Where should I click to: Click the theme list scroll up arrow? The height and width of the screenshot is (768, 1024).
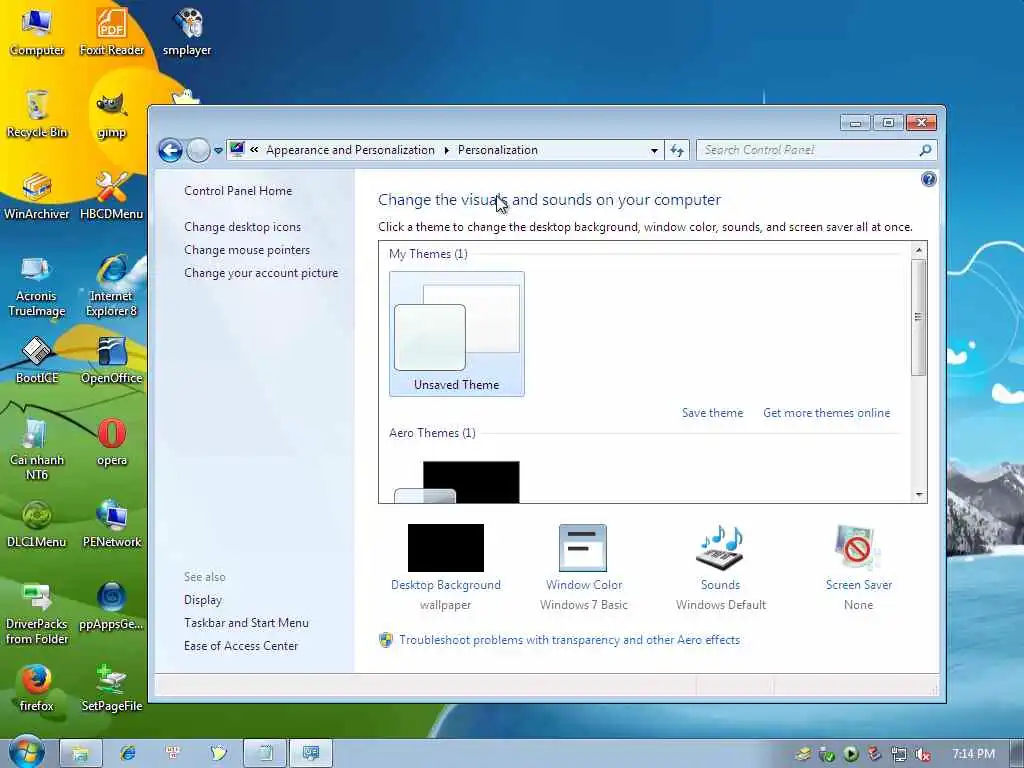pyautogui.click(x=918, y=250)
